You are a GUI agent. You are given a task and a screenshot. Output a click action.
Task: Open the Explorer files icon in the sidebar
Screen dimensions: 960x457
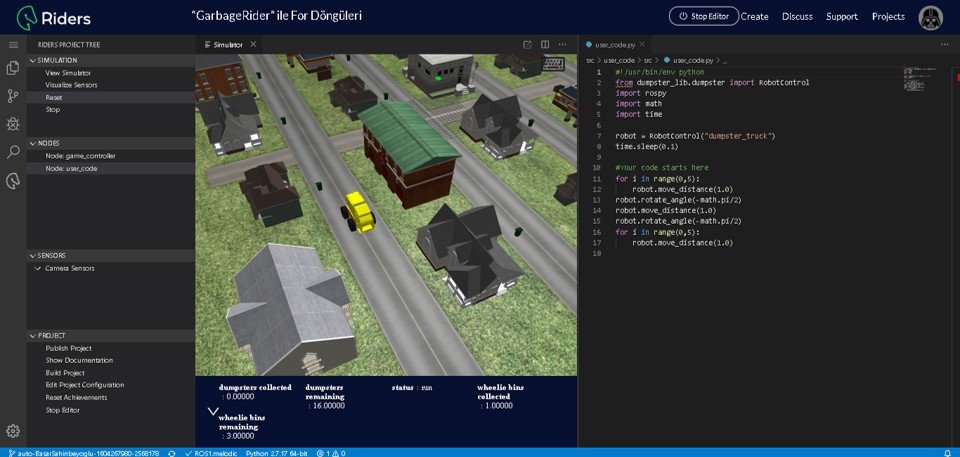[x=13, y=68]
